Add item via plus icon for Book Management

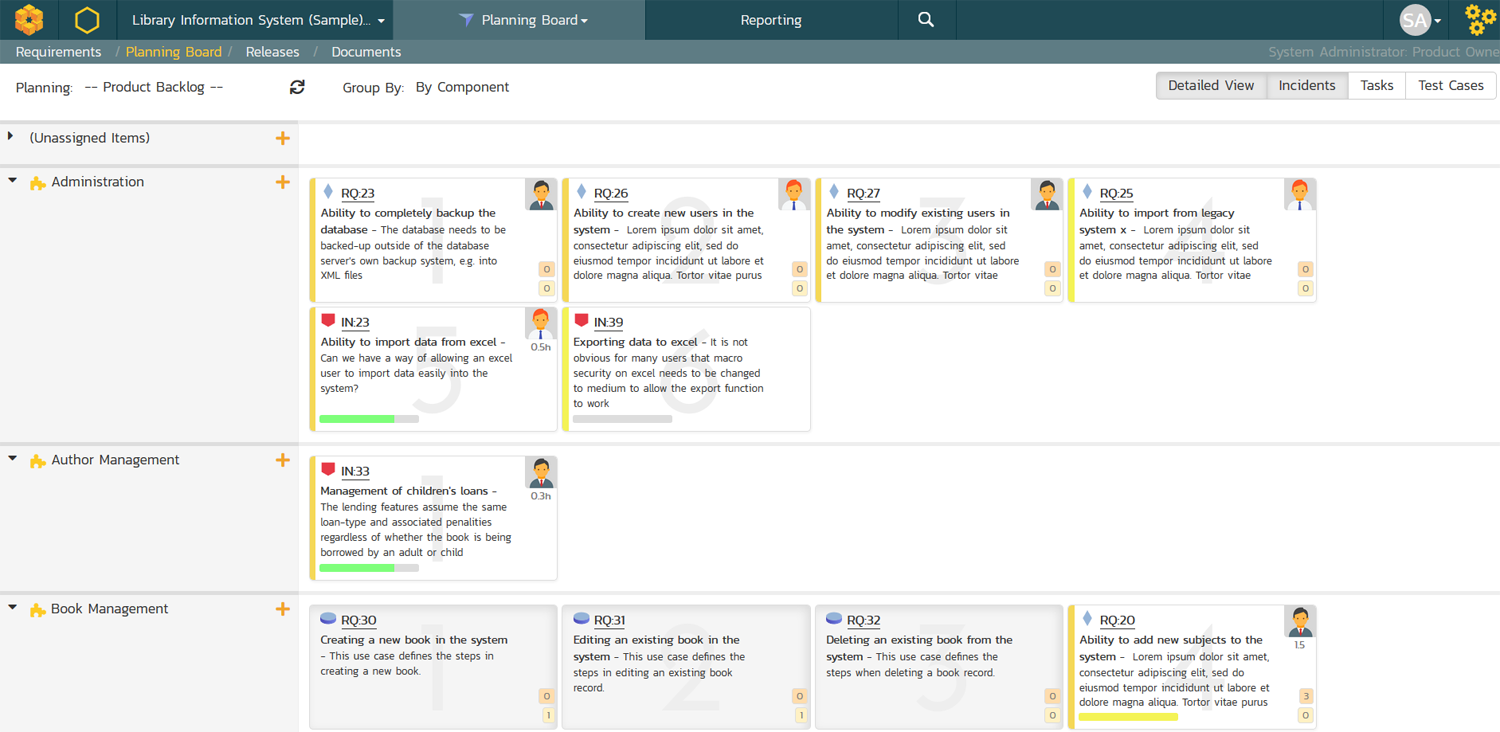click(283, 609)
